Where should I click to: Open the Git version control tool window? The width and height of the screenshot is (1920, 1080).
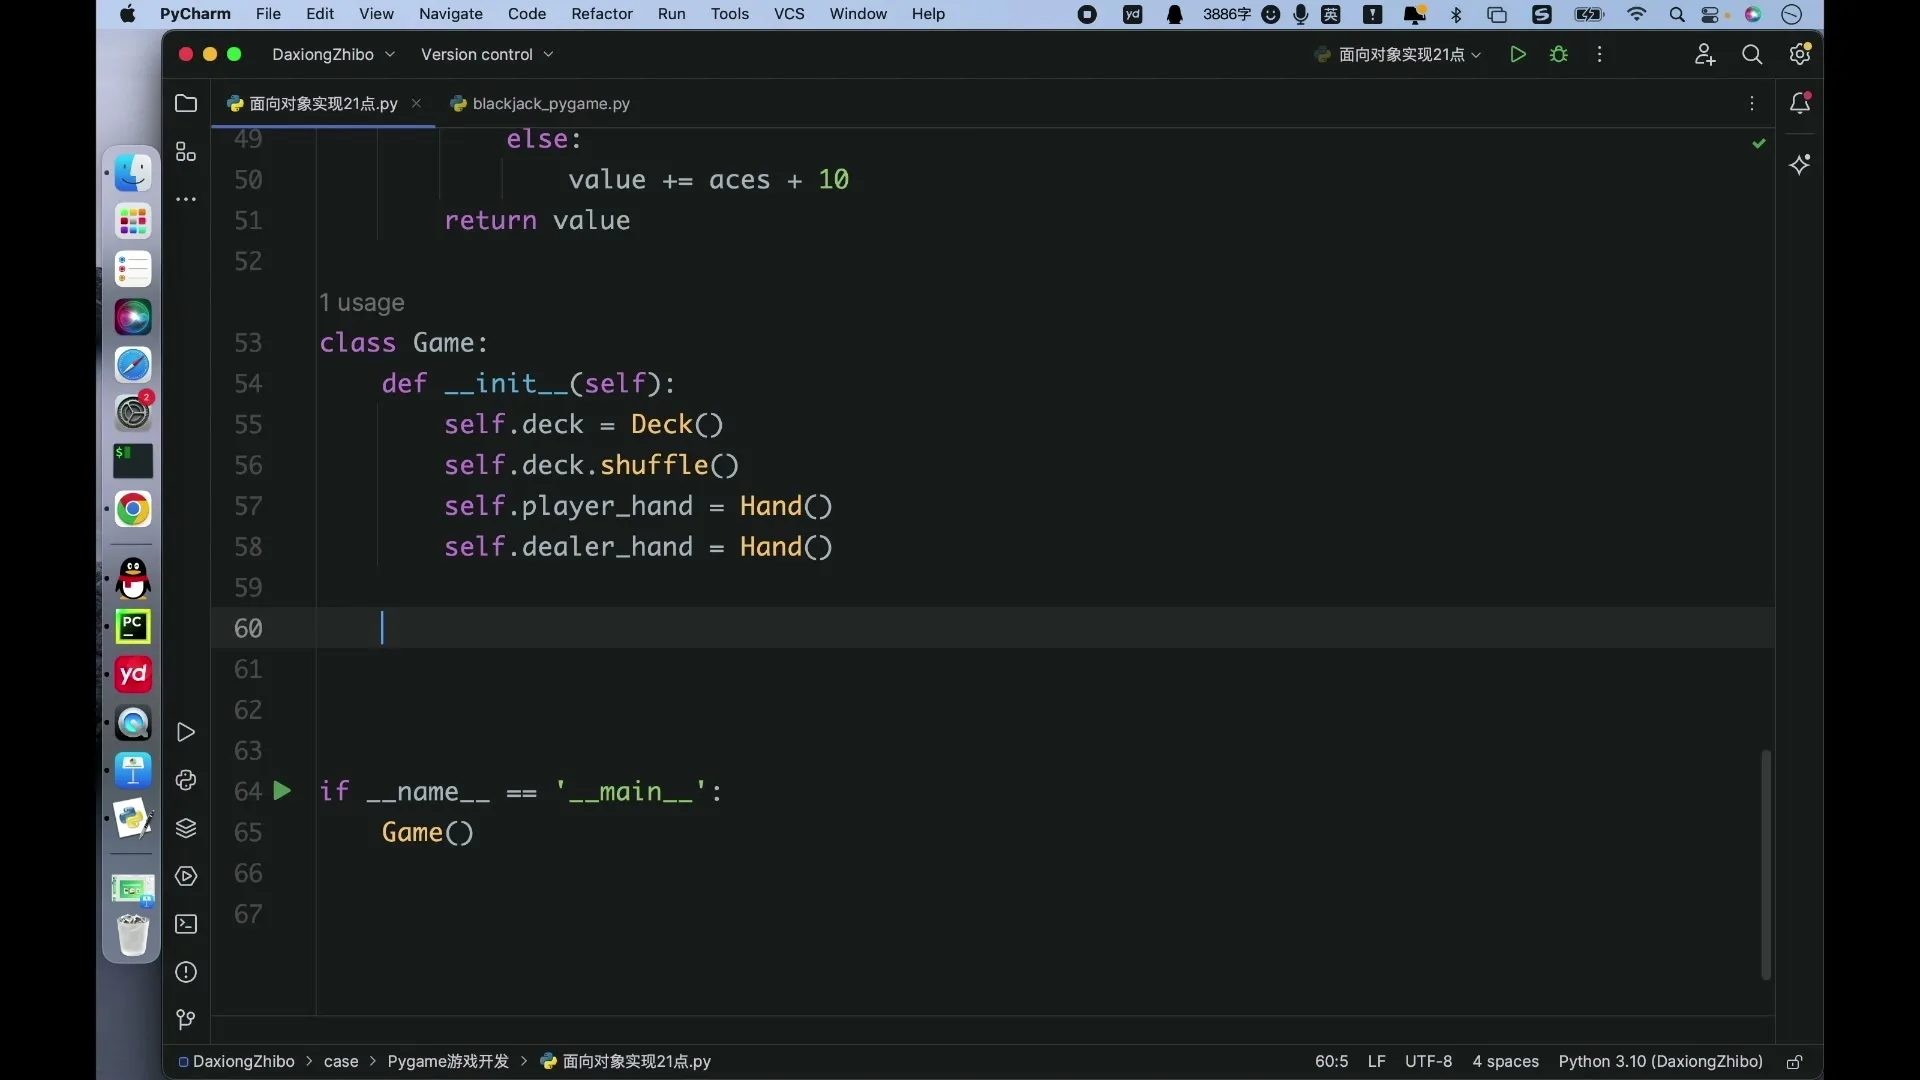pyautogui.click(x=186, y=1020)
